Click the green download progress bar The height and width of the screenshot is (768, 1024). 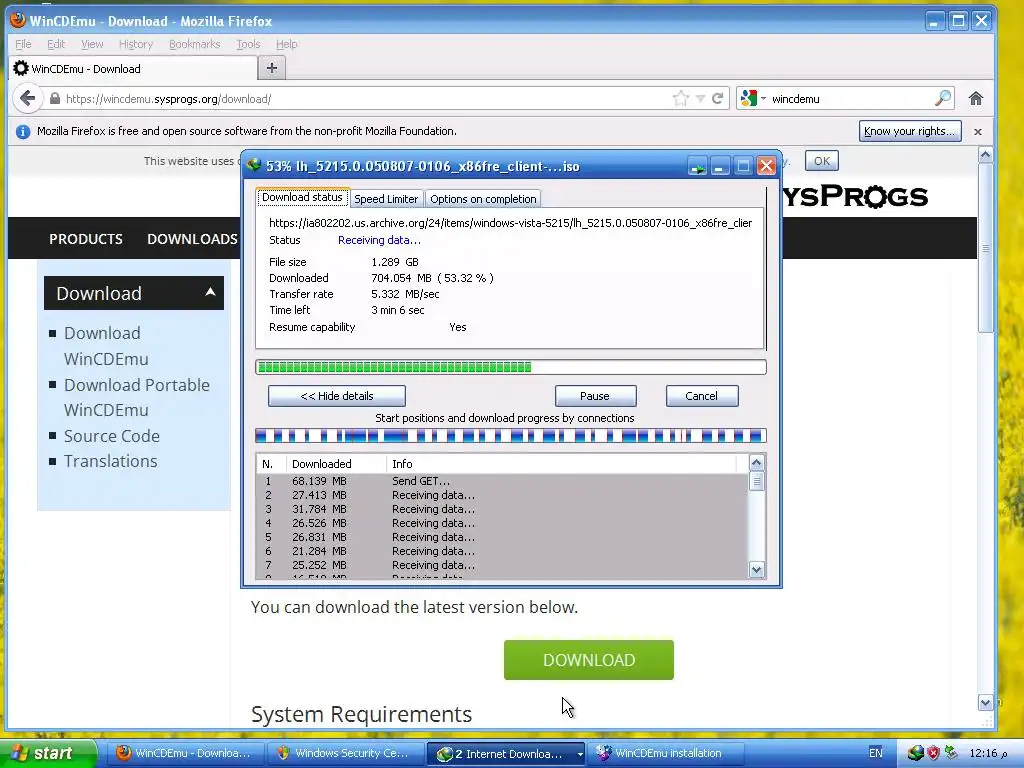pos(511,367)
